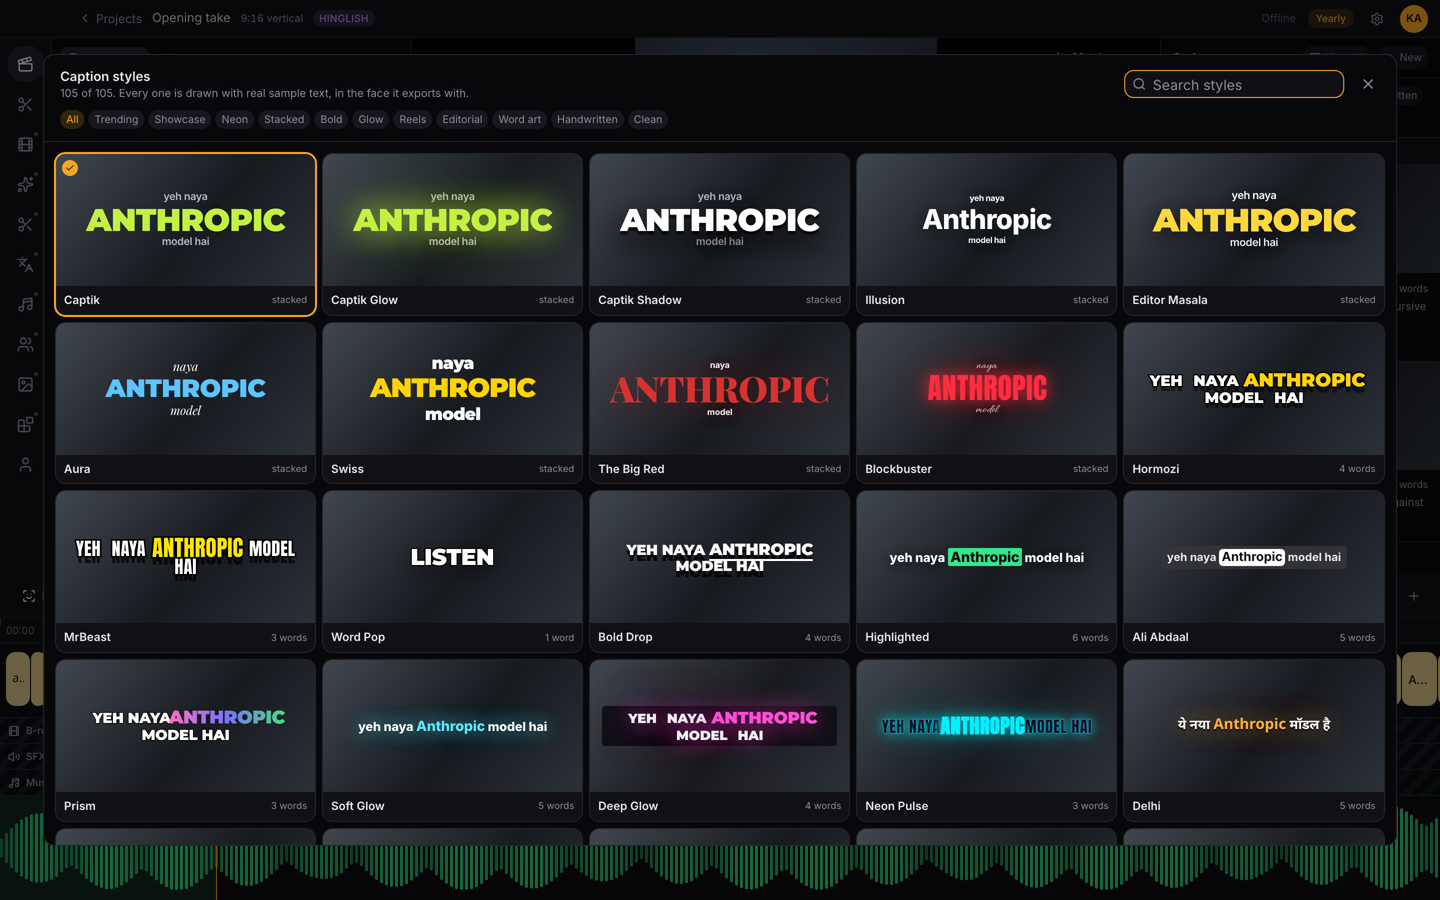Click the HINGLISH language badge
Image resolution: width=1440 pixels, height=900 pixels.
[x=343, y=18]
